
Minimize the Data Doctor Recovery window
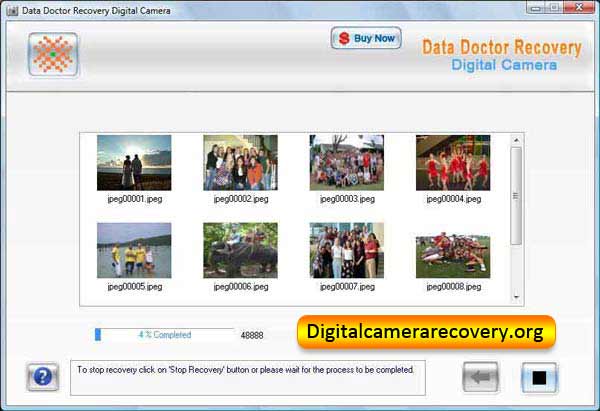pos(536,8)
